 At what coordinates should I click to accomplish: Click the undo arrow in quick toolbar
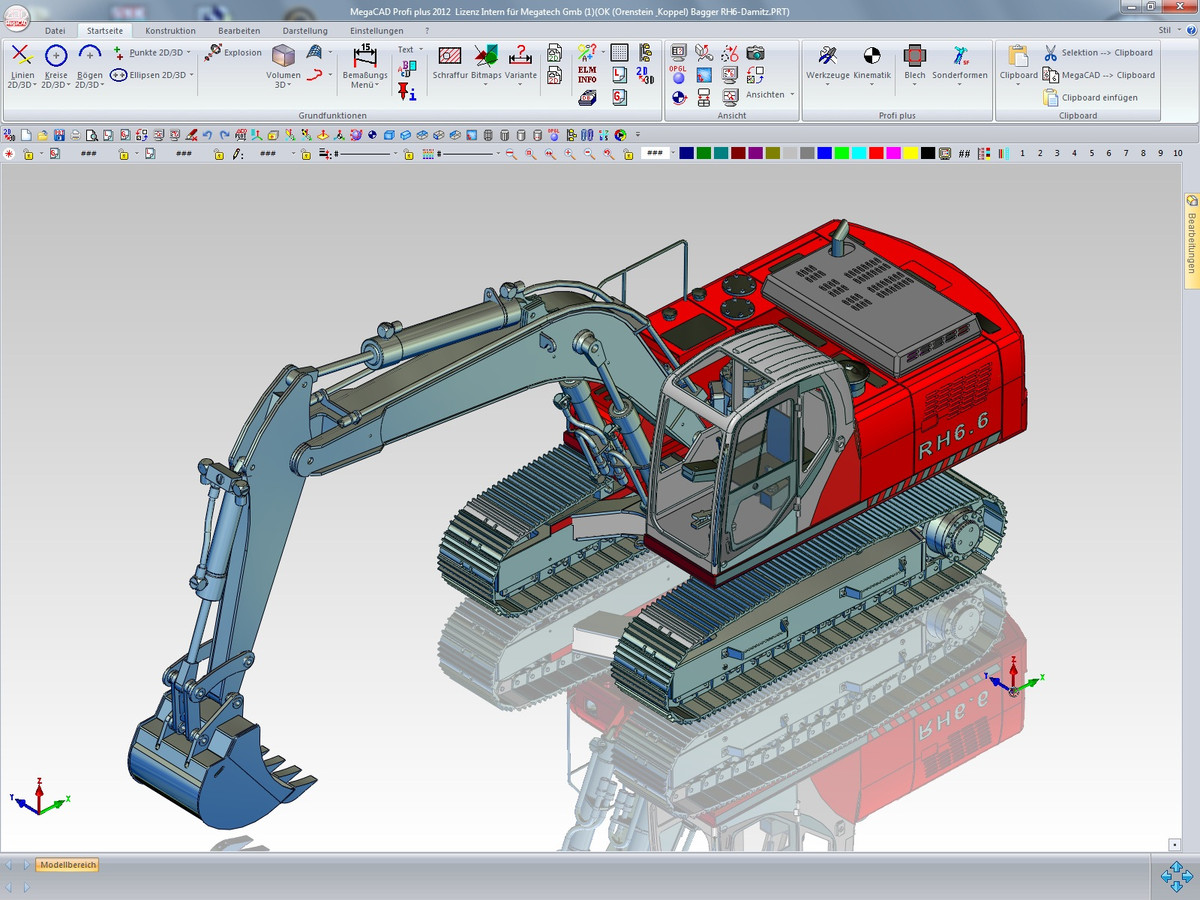tap(207, 135)
